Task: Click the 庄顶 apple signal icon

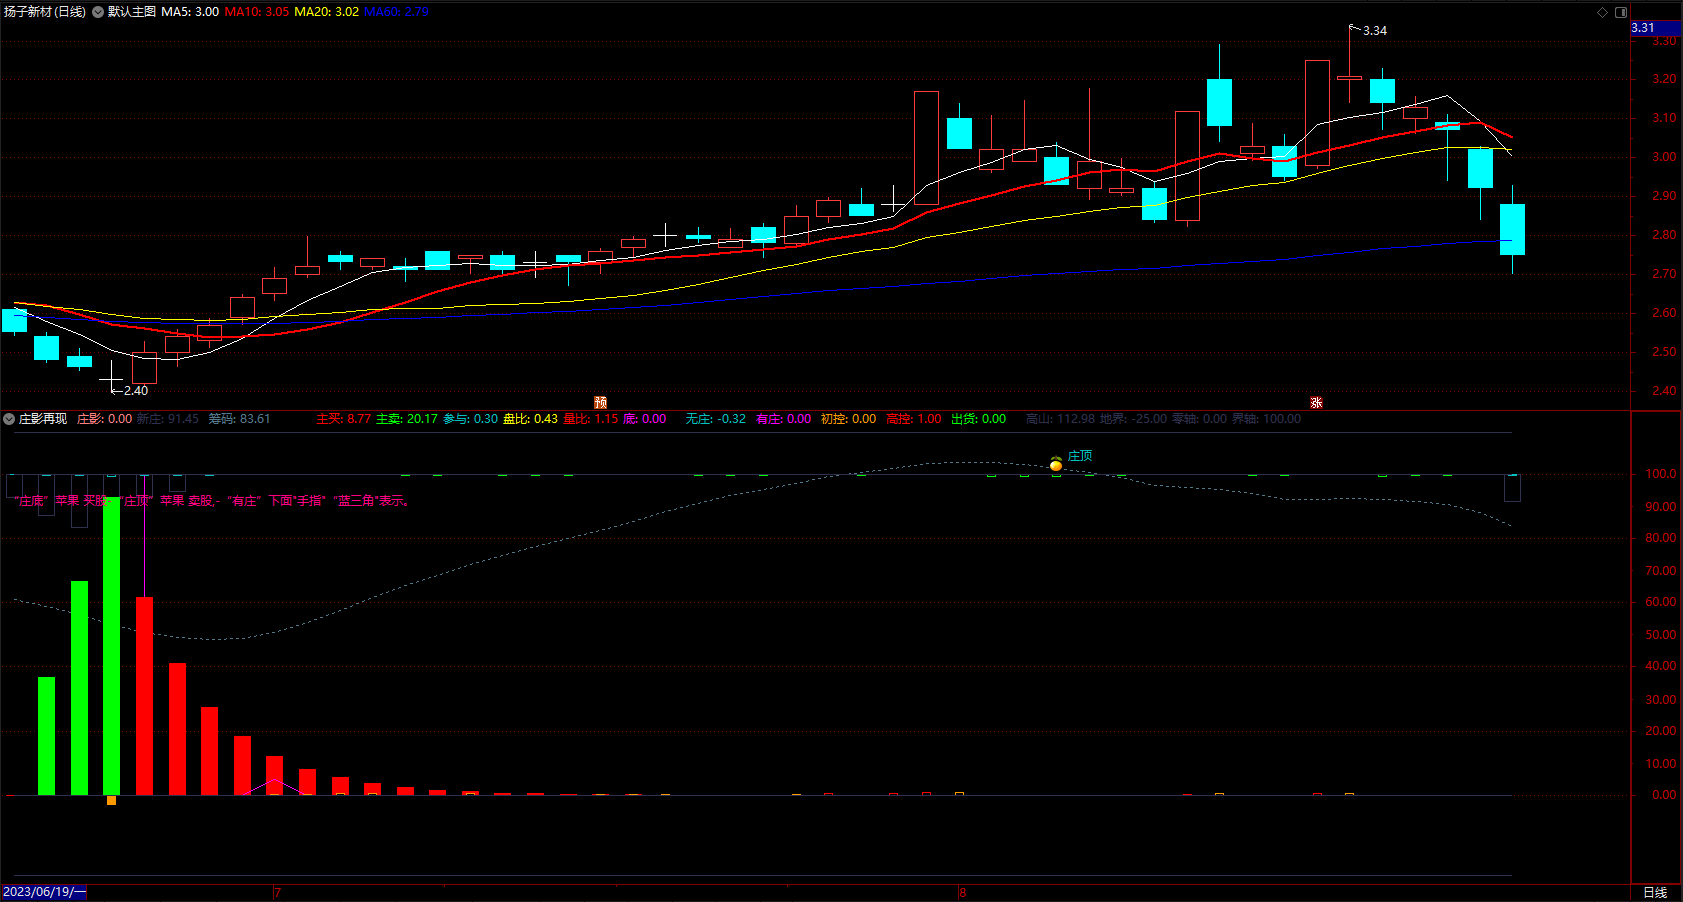Action: point(1056,464)
